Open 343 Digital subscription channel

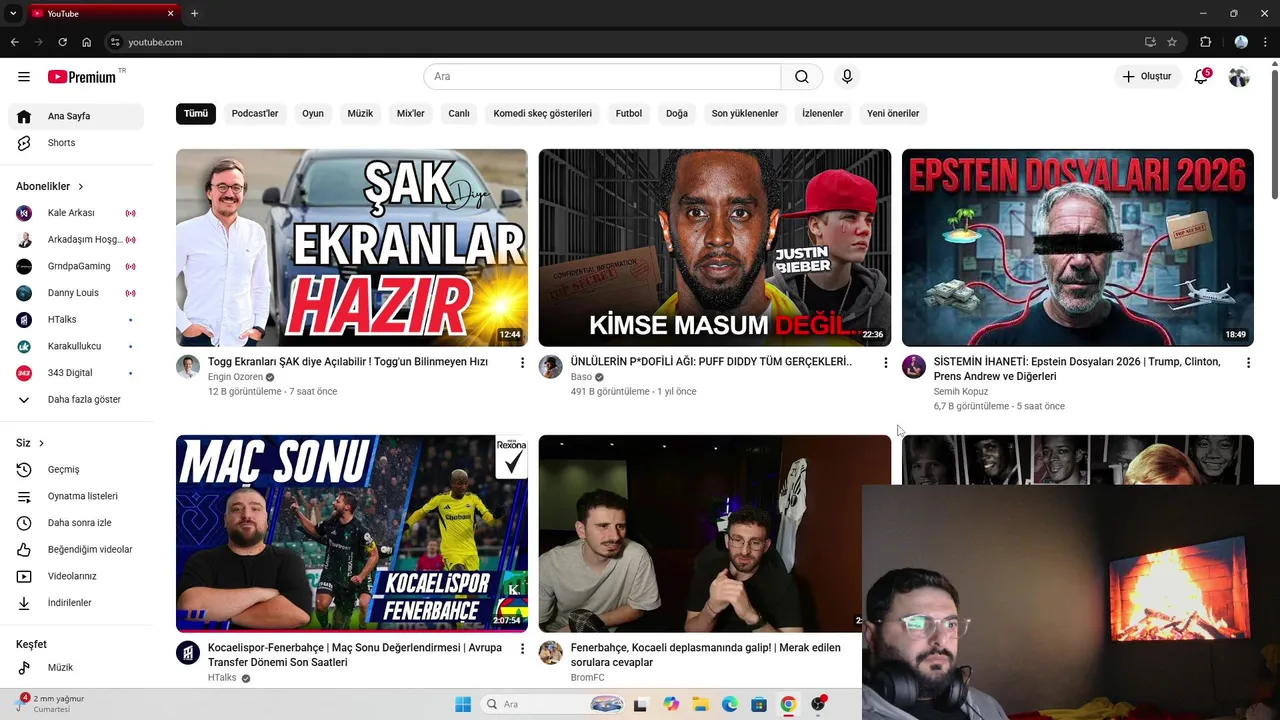76,373
